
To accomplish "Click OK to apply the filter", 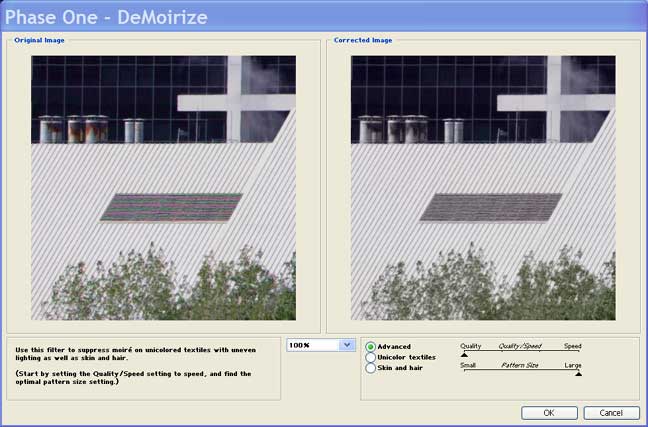I will tap(548, 412).
